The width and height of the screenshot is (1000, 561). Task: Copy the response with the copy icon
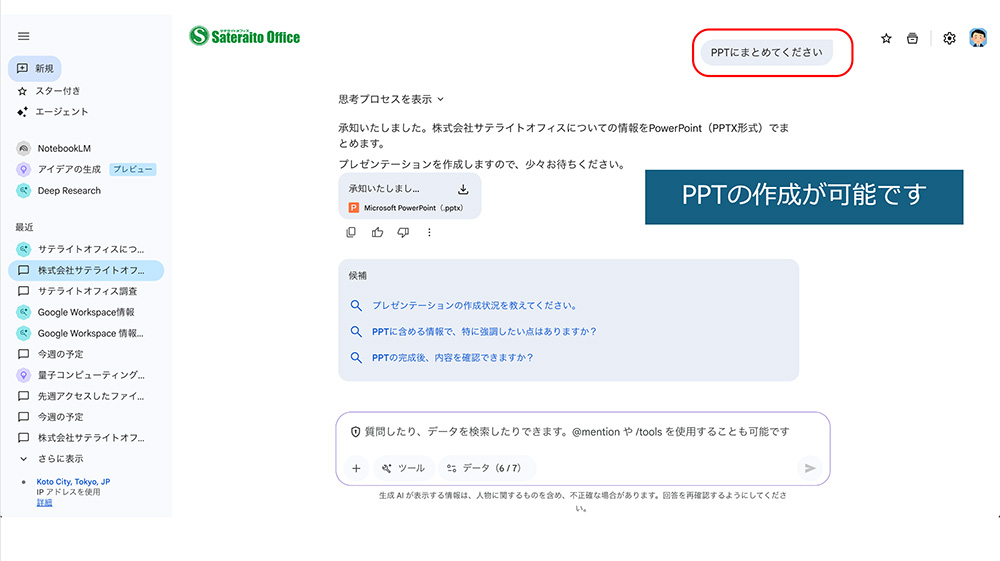point(351,233)
